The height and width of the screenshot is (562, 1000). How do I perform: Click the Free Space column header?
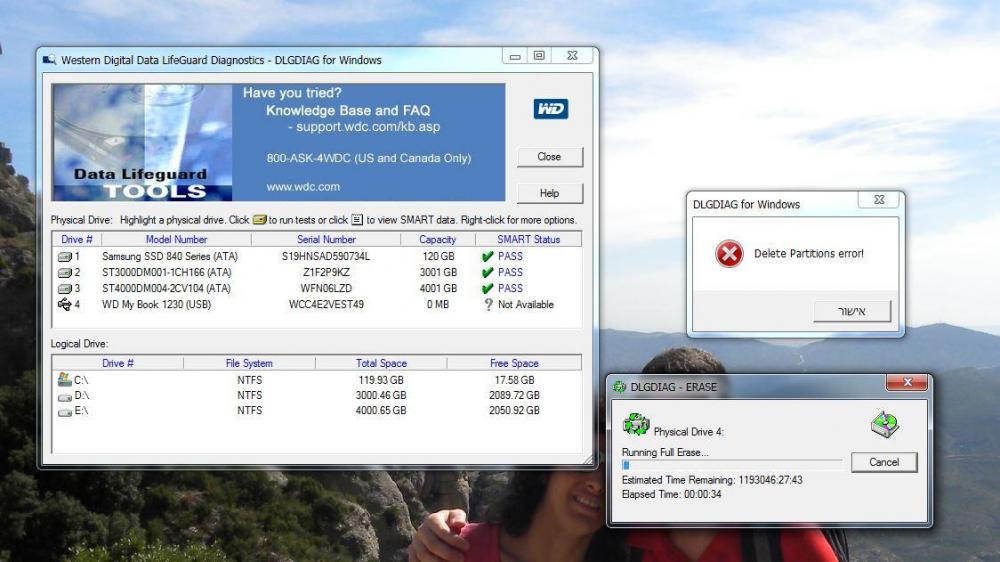click(514, 363)
